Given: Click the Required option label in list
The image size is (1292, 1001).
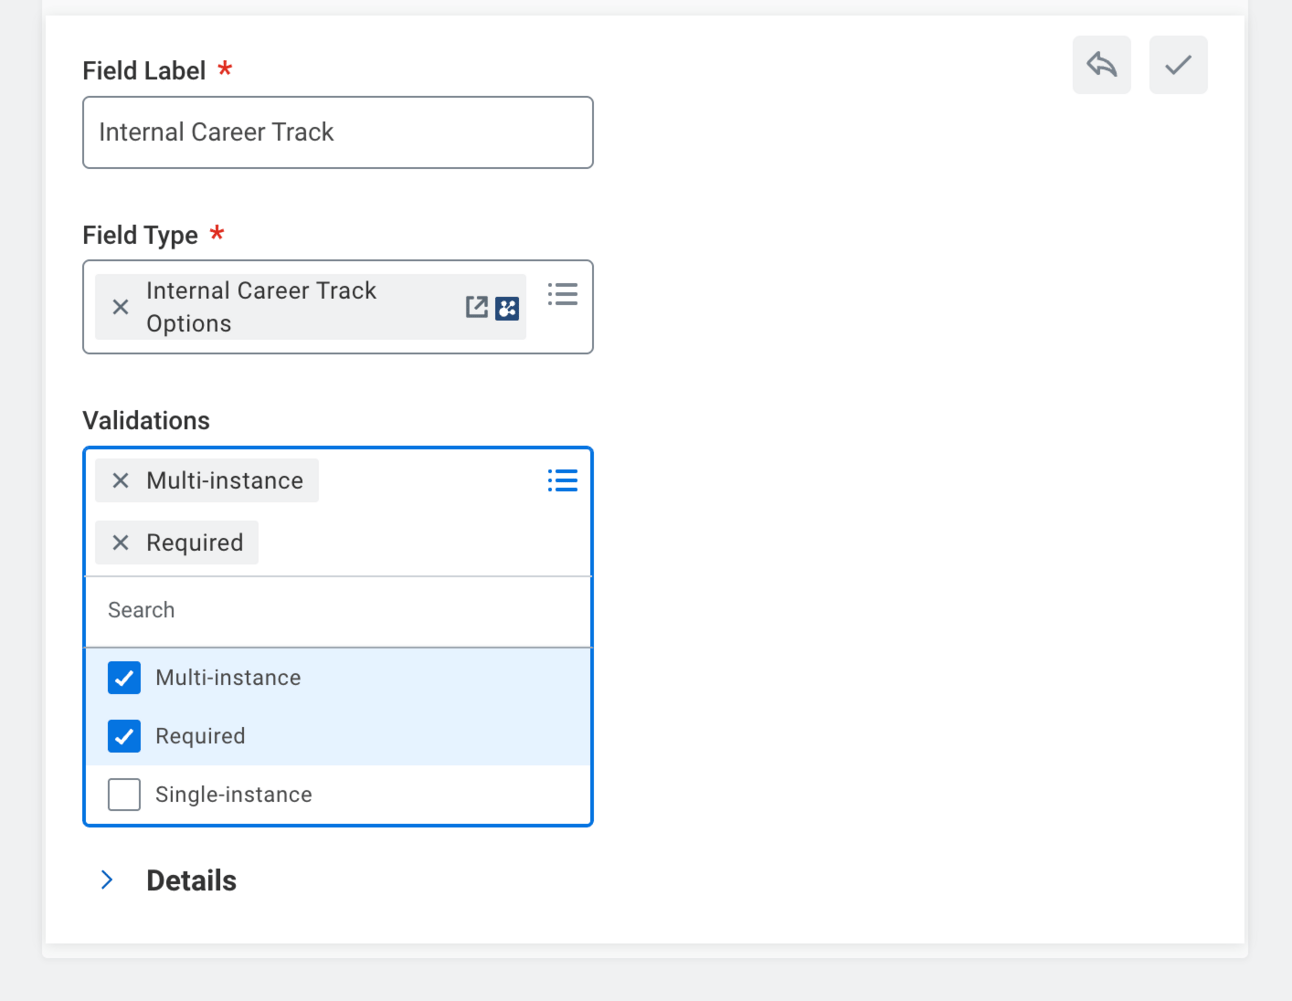Looking at the screenshot, I should point(200,736).
